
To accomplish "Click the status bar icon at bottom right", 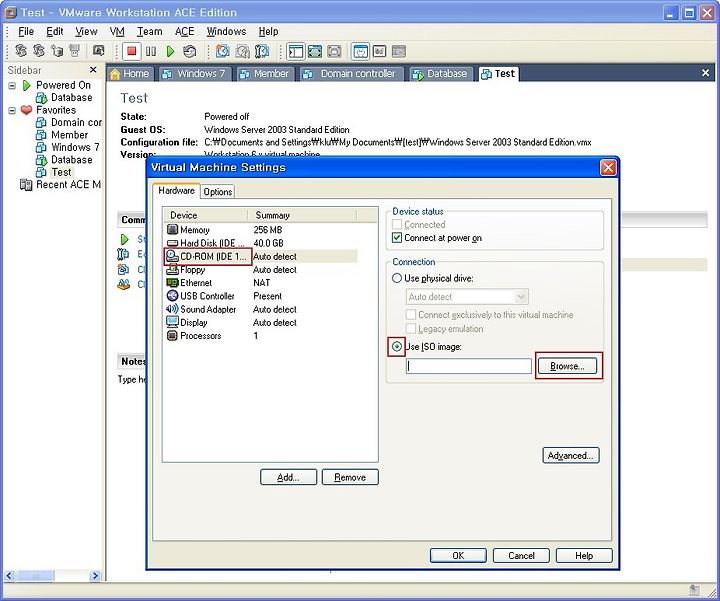I will point(695,590).
